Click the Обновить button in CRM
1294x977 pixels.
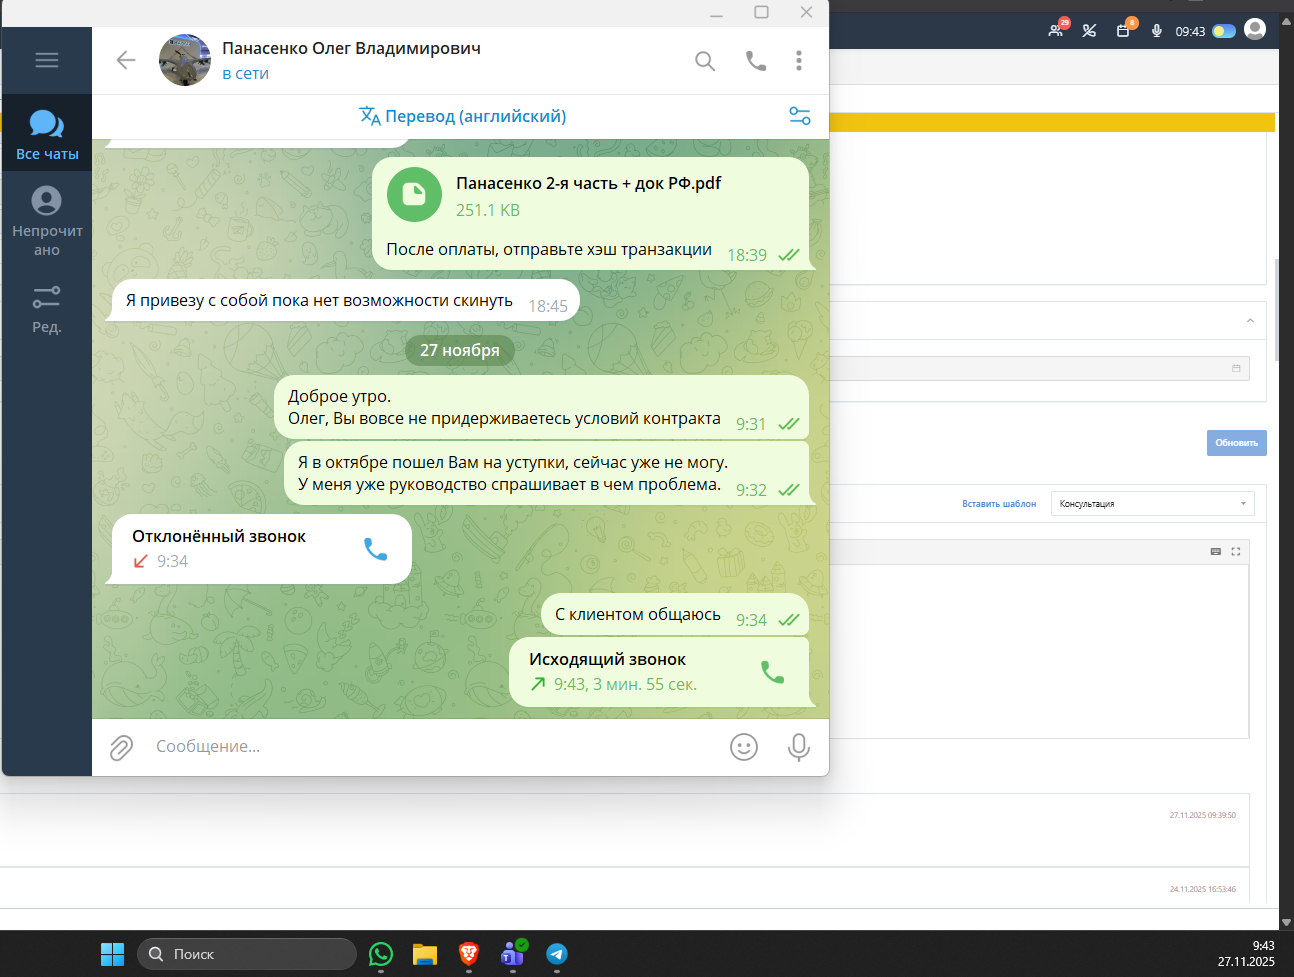coord(1237,443)
